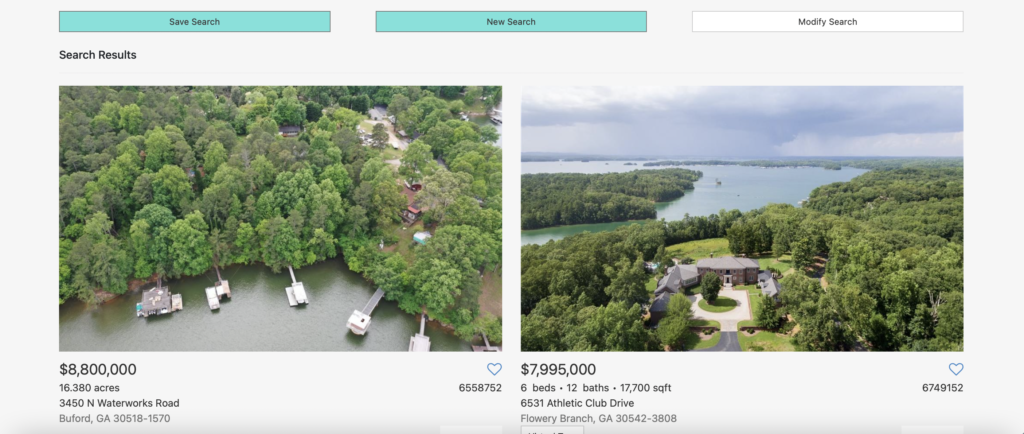Select the $7,995,000 price listing
The width and height of the screenshot is (1024, 434).
click(558, 369)
